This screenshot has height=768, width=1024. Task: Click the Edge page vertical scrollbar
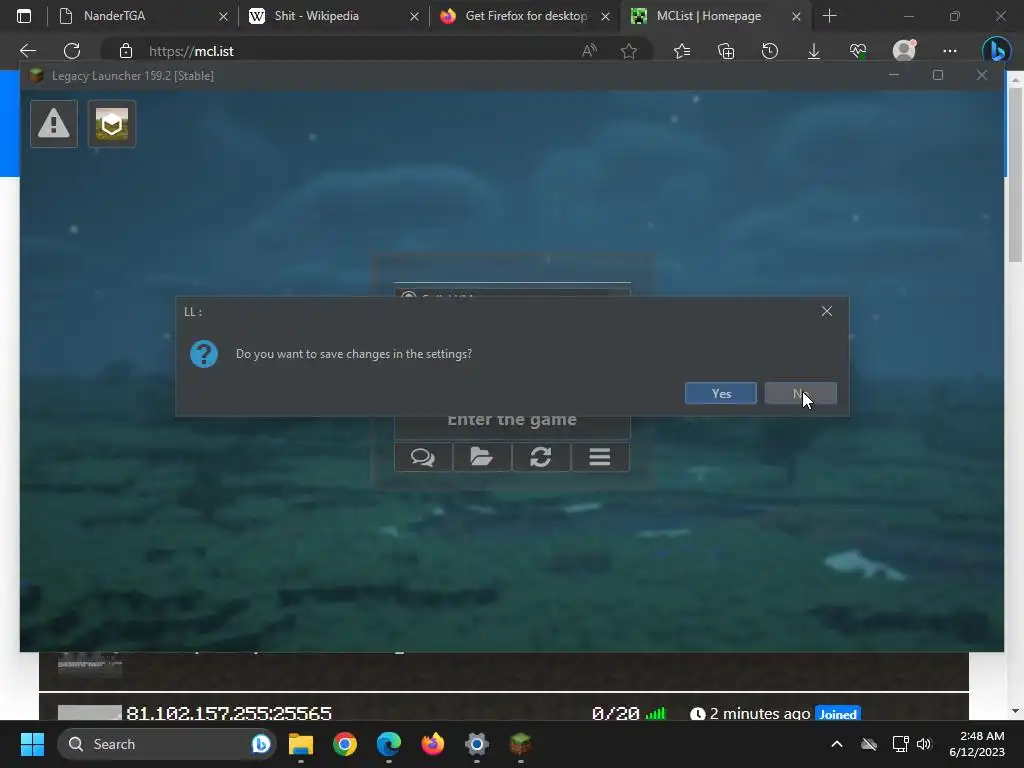[1015, 175]
